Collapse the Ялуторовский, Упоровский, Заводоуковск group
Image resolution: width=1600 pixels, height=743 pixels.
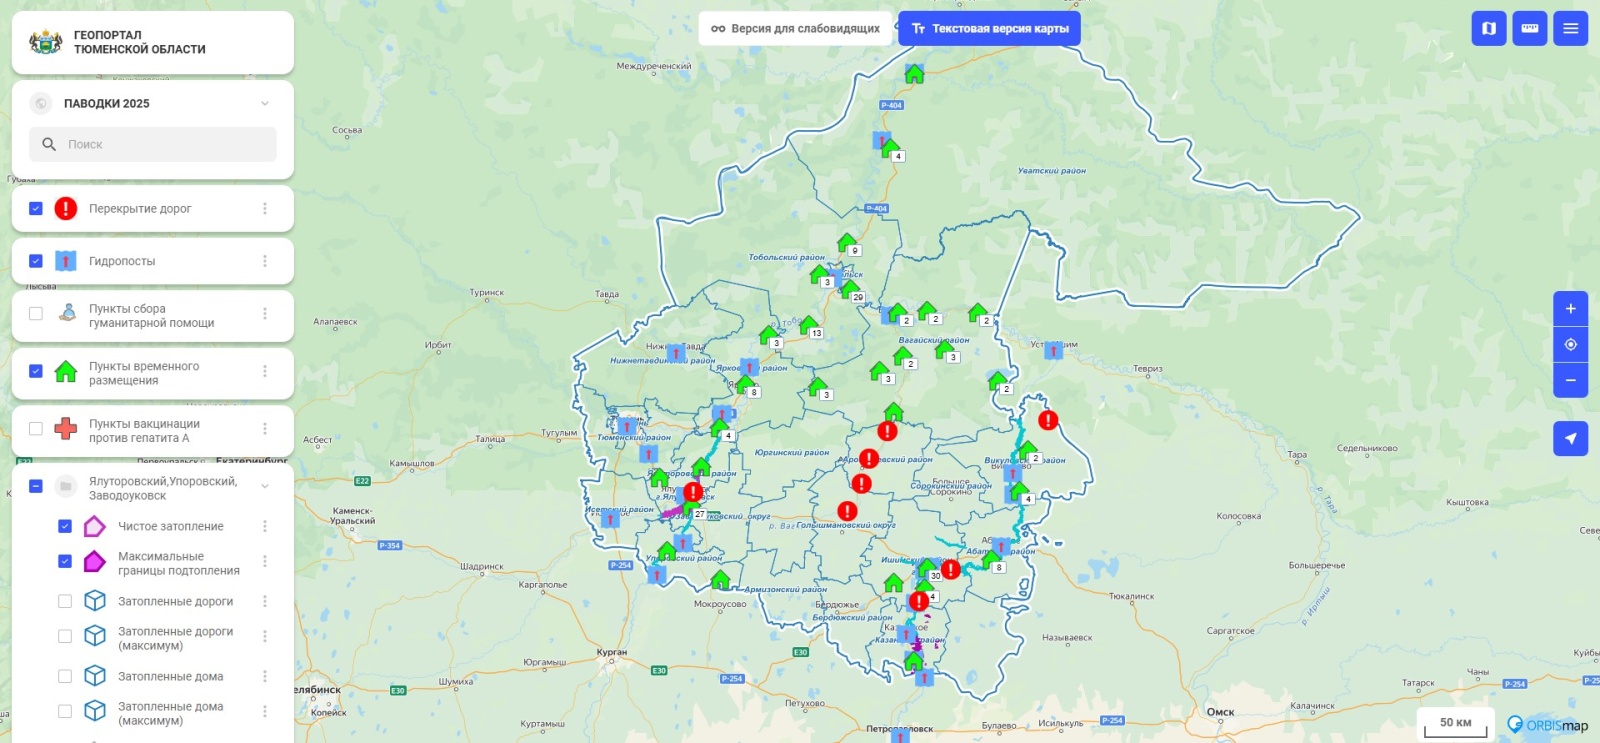point(265,487)
